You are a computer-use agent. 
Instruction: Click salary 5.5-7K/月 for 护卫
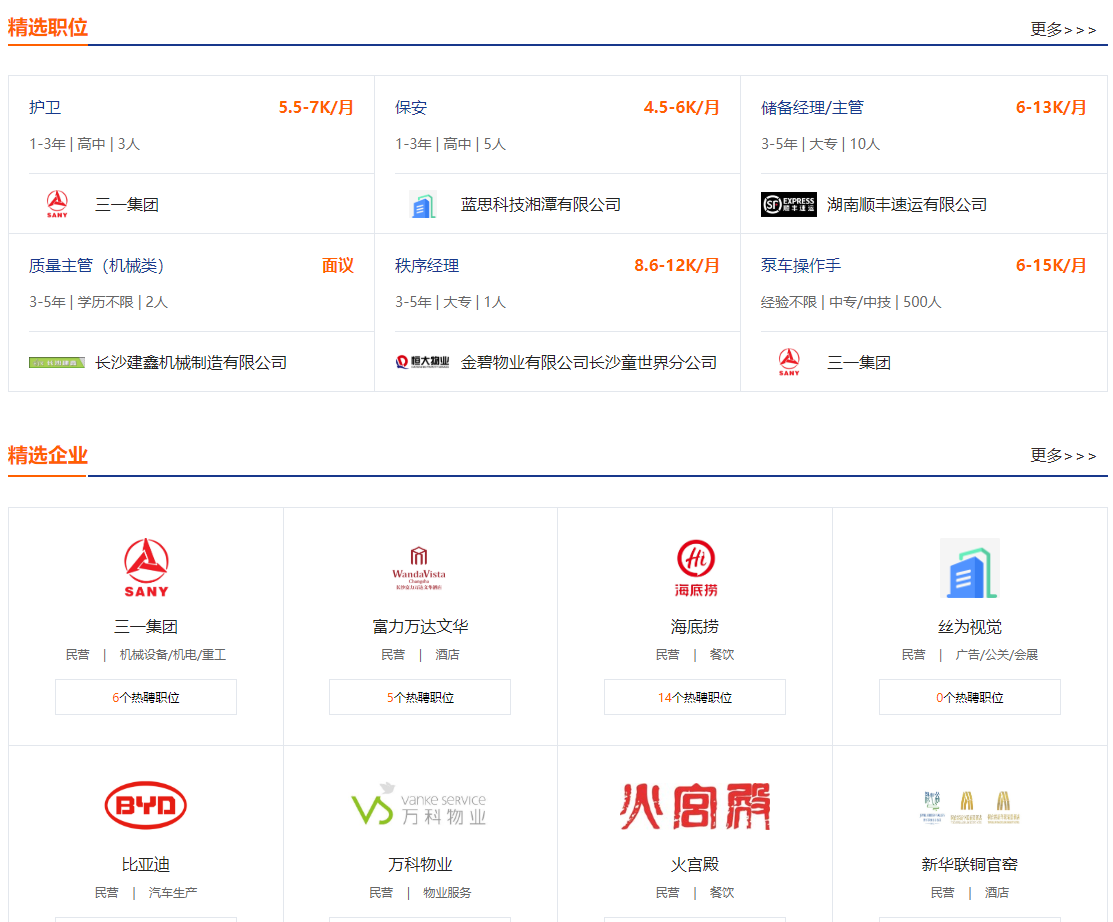[x=316, y=107]
